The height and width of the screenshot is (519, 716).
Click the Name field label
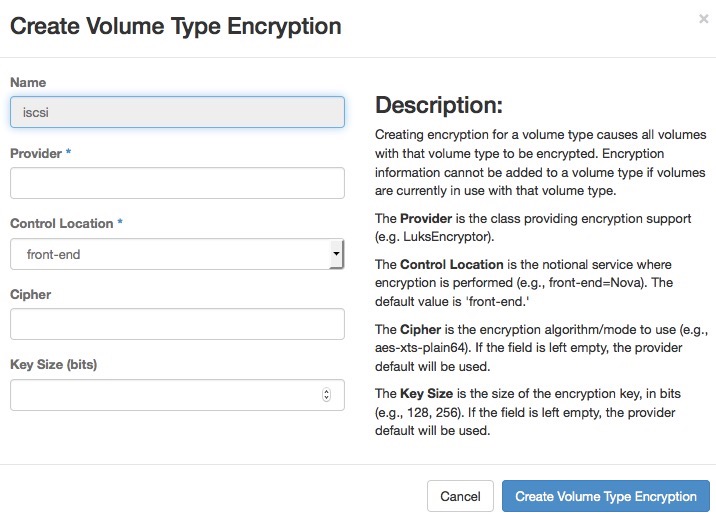coord(28,83)
